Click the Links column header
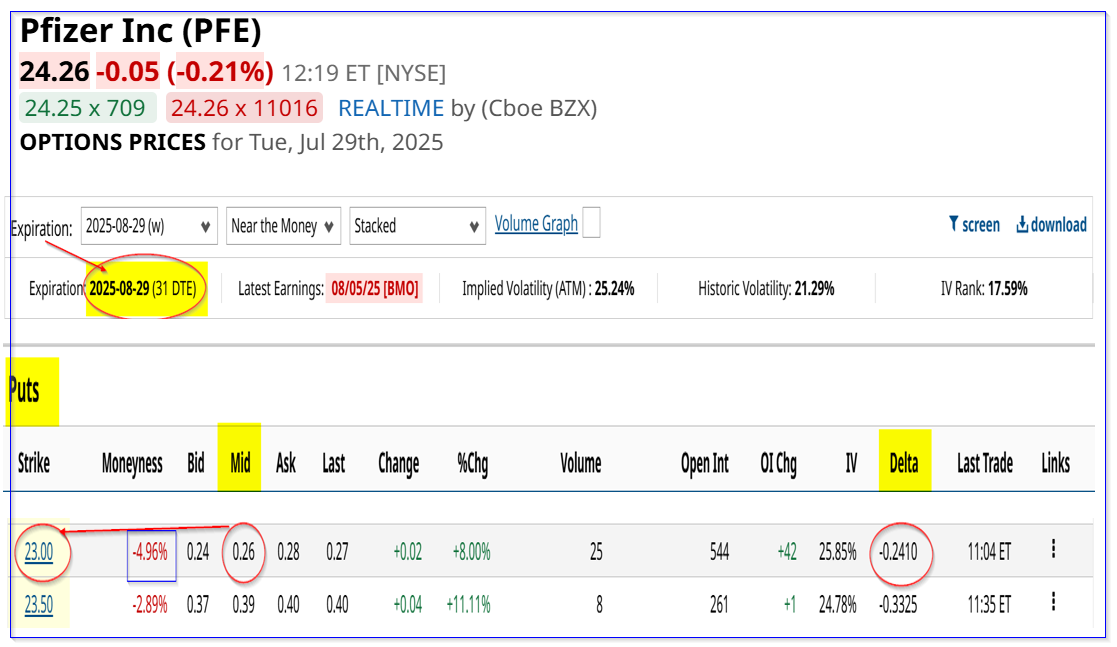Screen dimensions: 1117x647 click(1055, 463)
